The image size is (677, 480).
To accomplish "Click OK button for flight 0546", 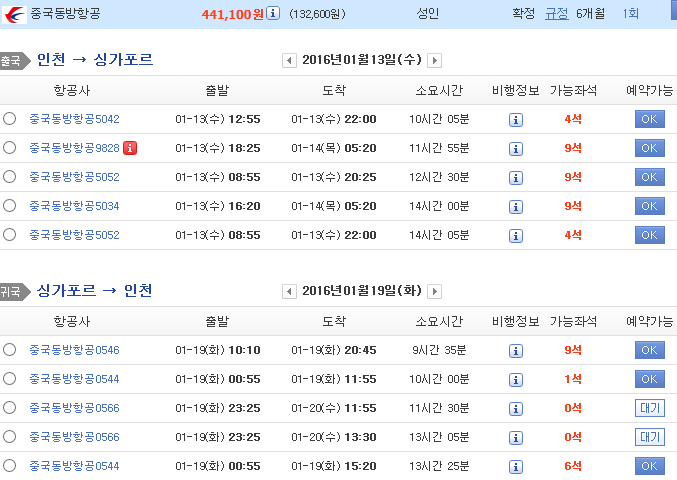I will click(x=649, y=350).
